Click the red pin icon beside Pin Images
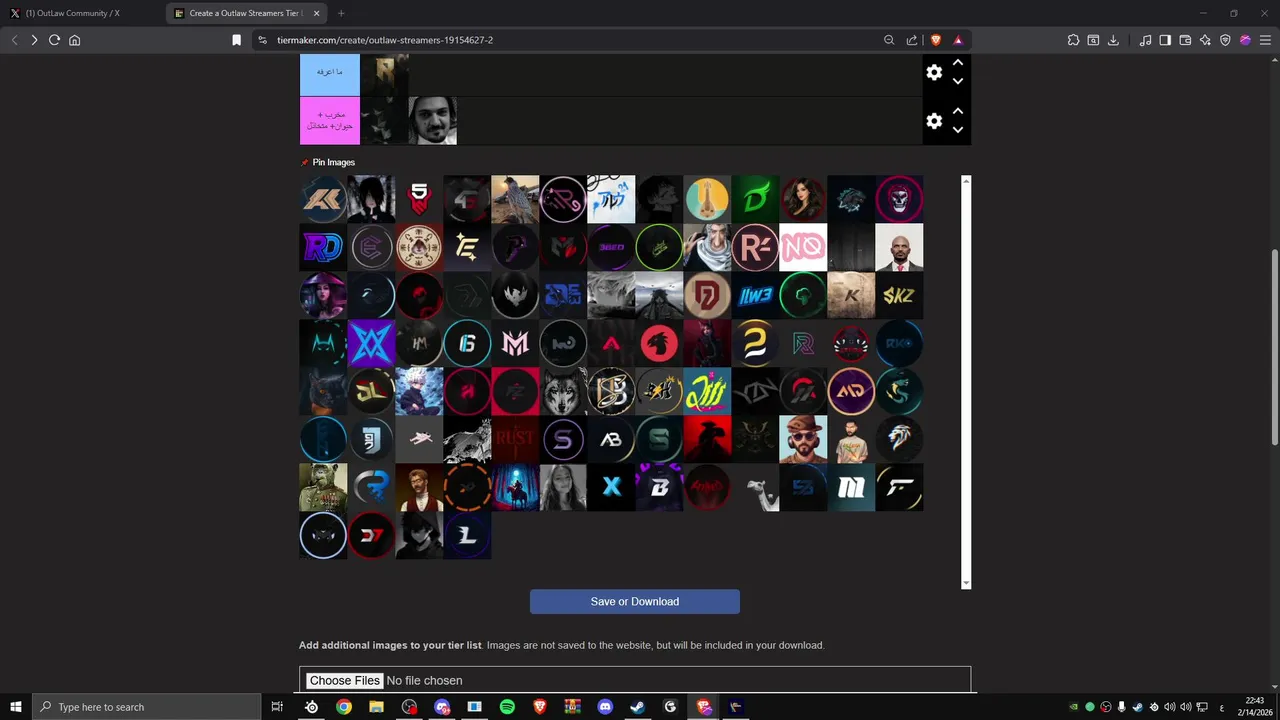Screen dimensions: 1280x720 tap(305, 162)
